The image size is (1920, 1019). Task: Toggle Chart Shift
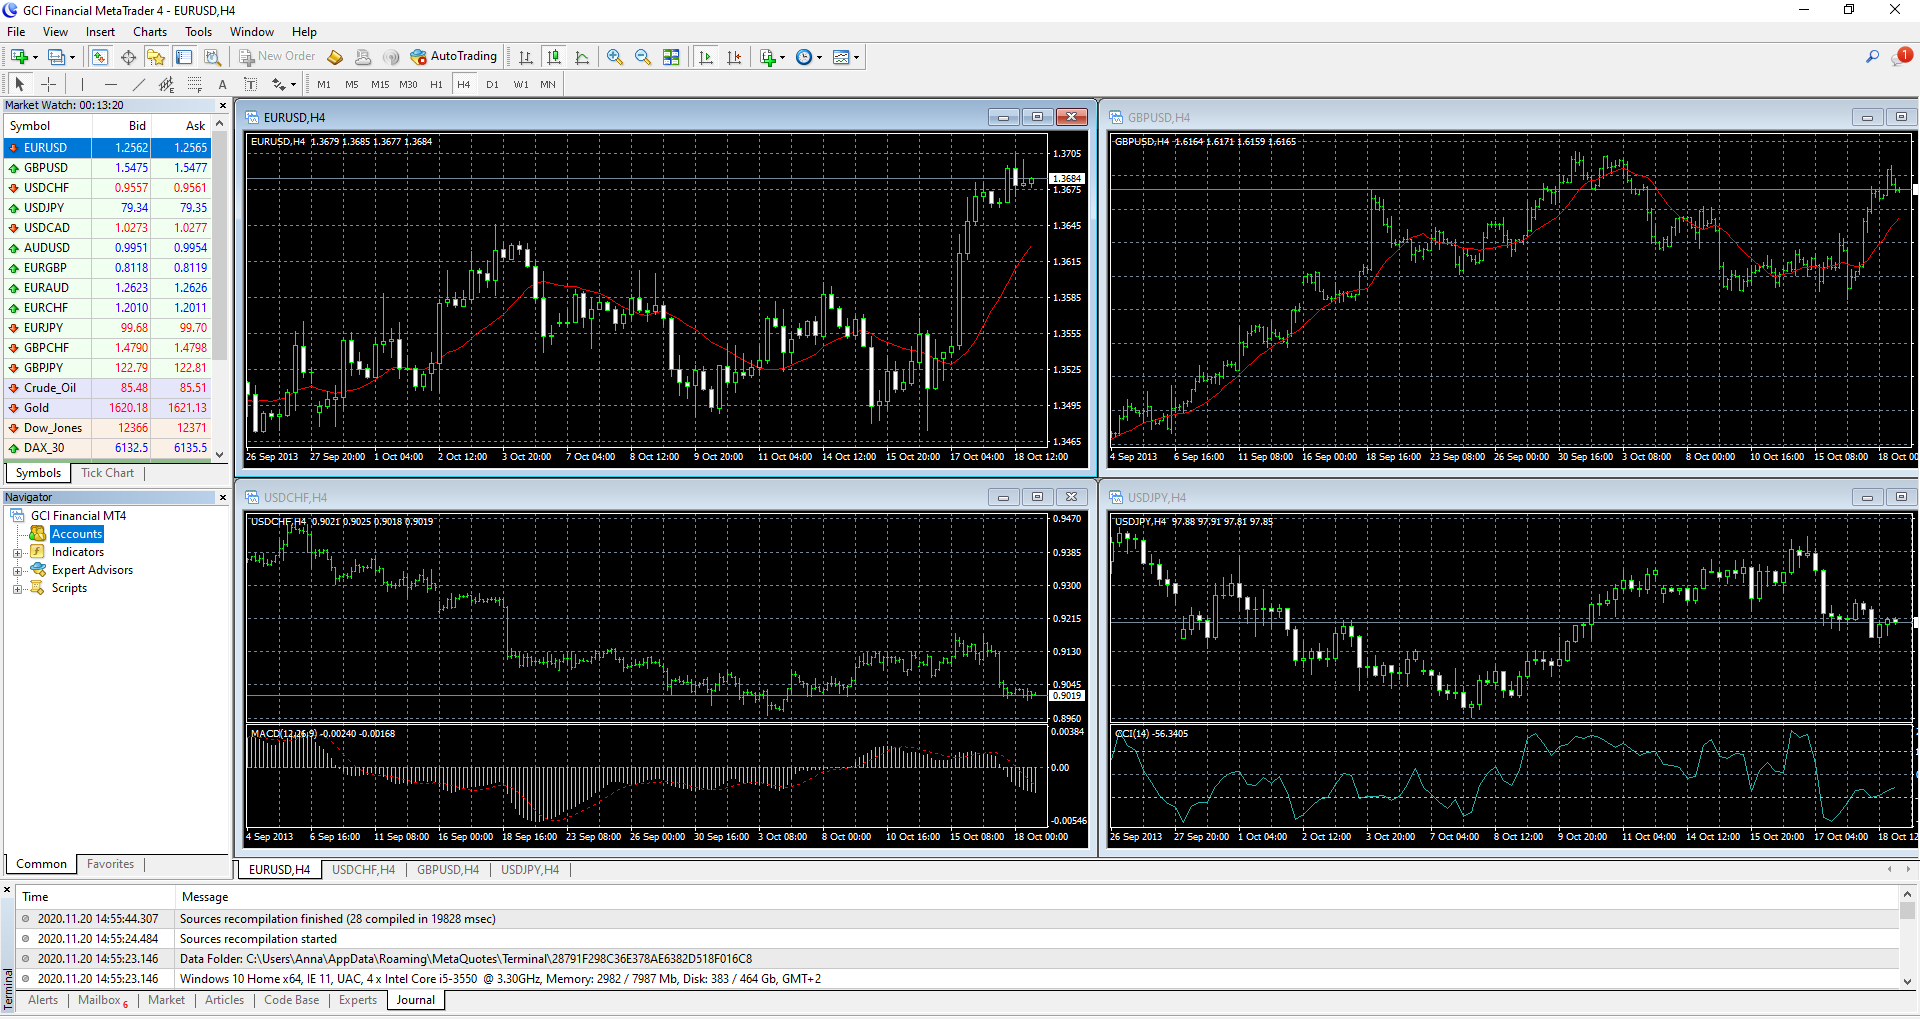click(x=734, y=57)
